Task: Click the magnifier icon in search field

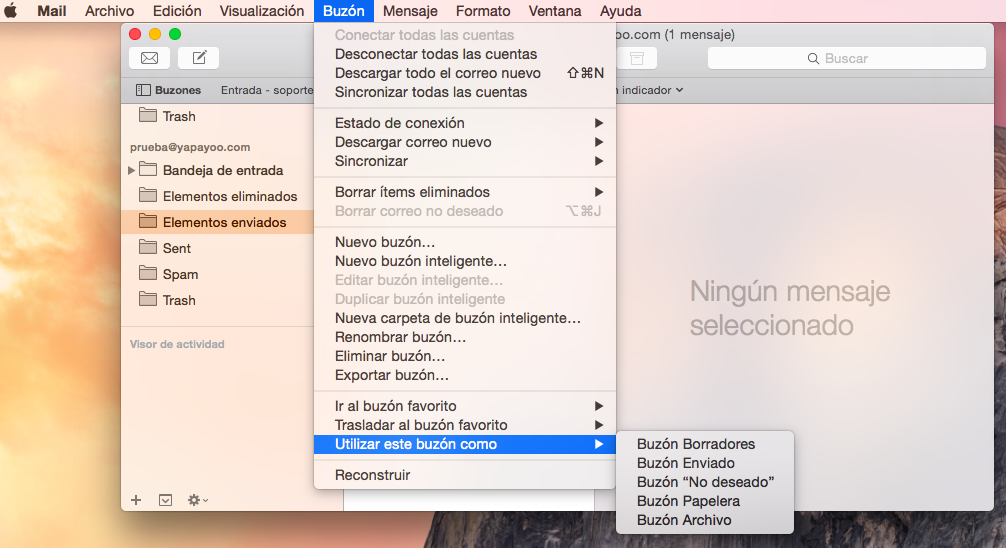Action: 813,58
